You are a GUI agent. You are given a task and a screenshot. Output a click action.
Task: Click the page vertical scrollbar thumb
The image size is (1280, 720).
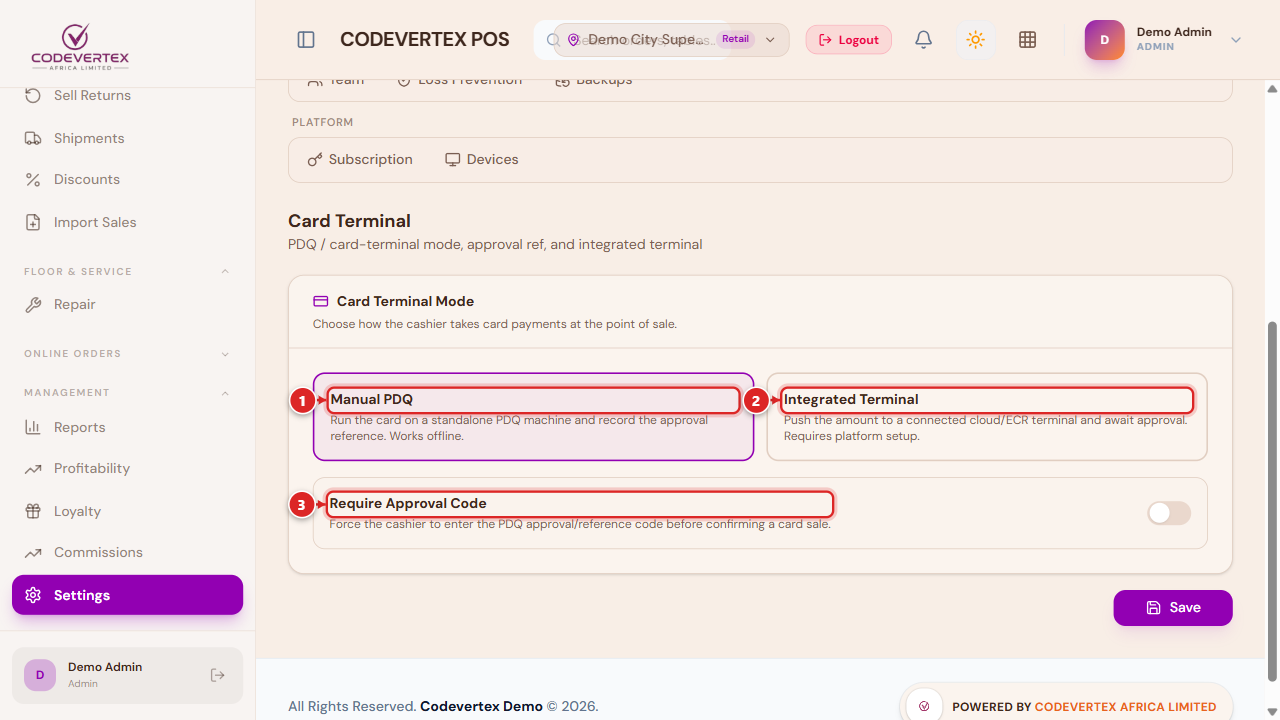pos(1273,500)
